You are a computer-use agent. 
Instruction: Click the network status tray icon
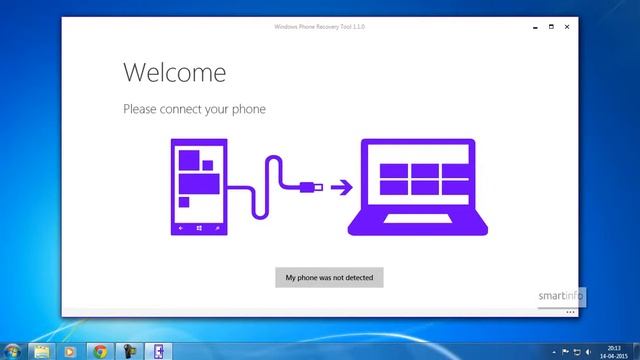tap(577, 351)
